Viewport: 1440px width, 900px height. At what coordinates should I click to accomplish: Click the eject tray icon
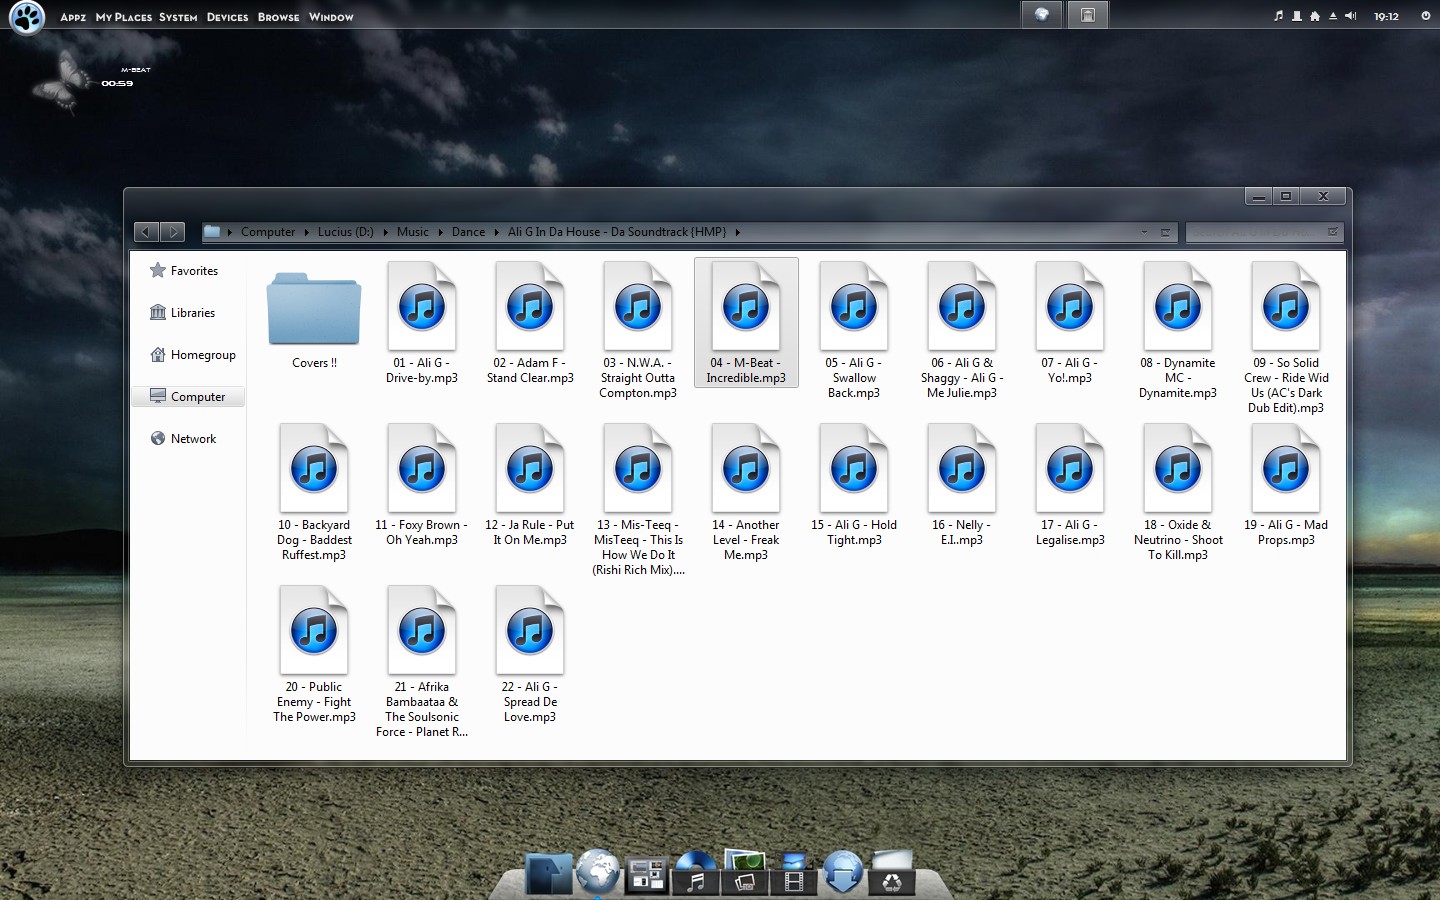(1333, 16)
